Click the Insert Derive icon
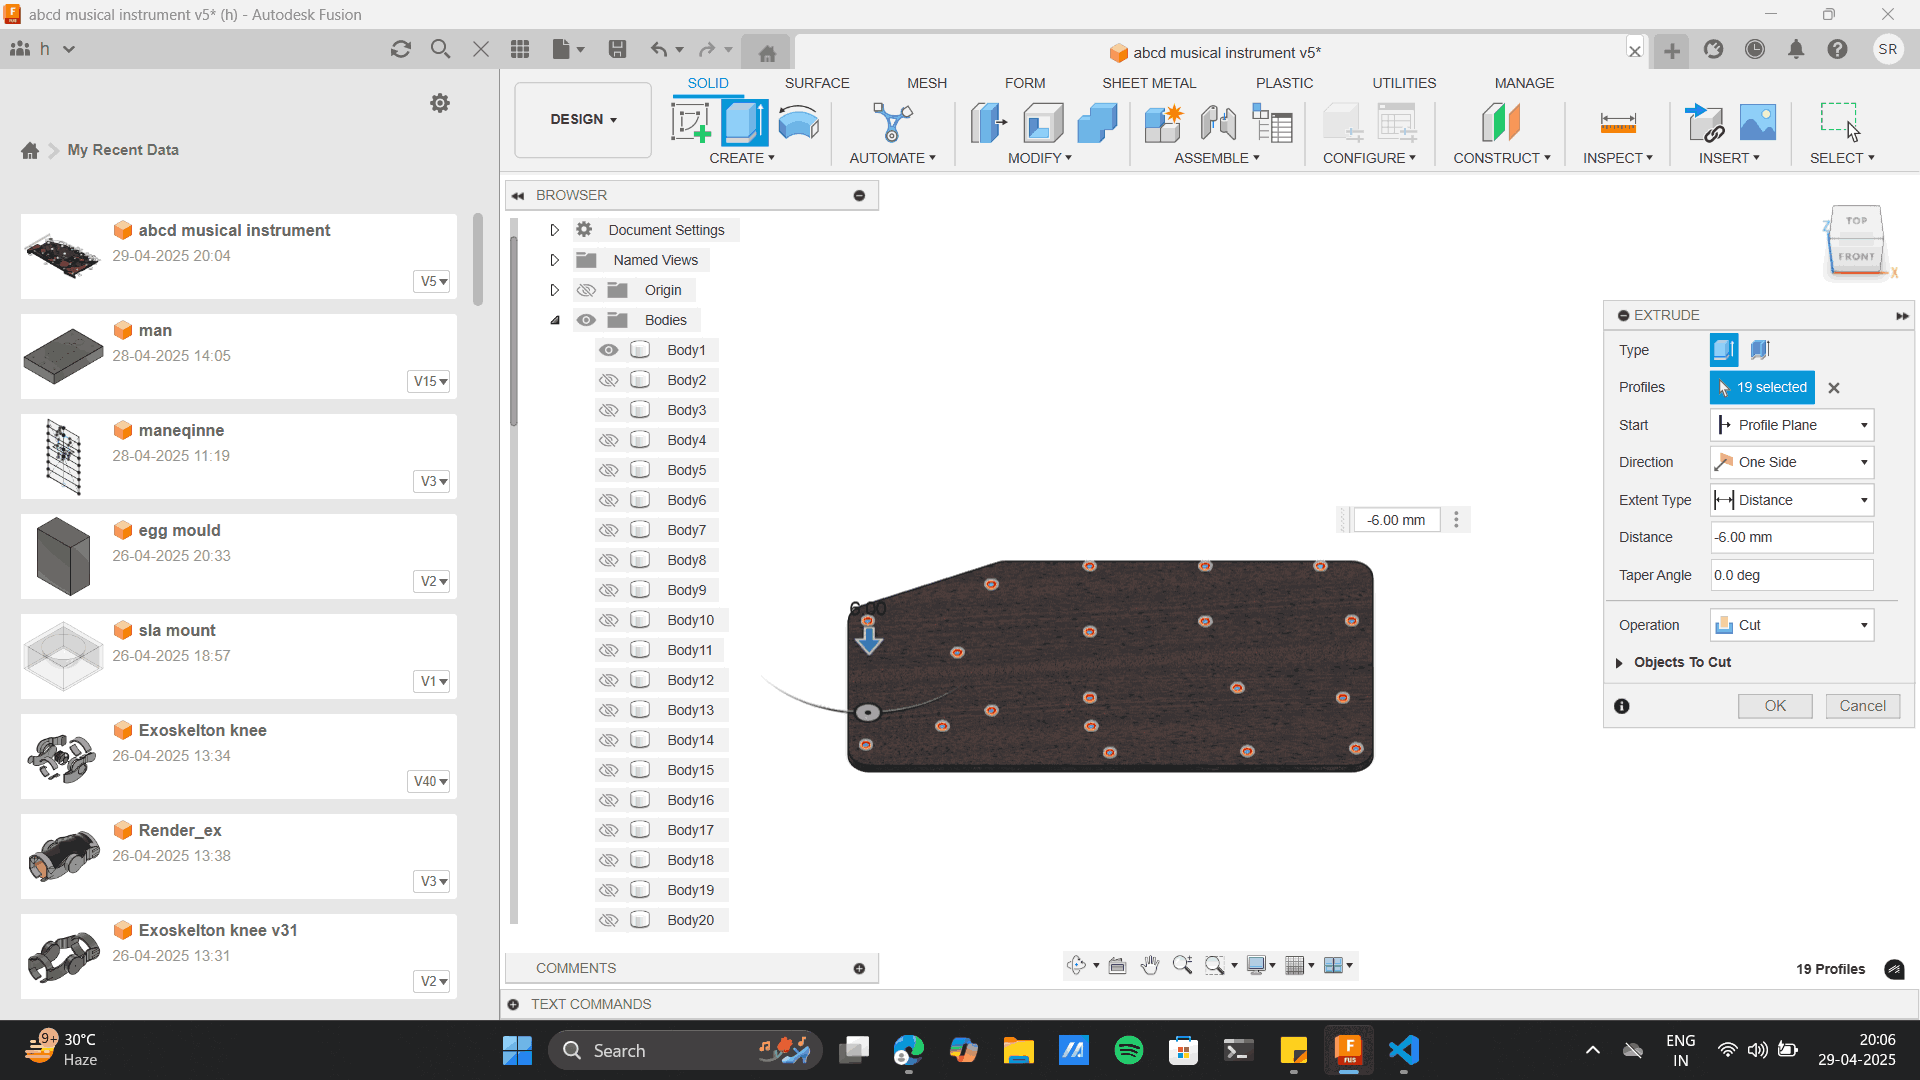 1704,123
